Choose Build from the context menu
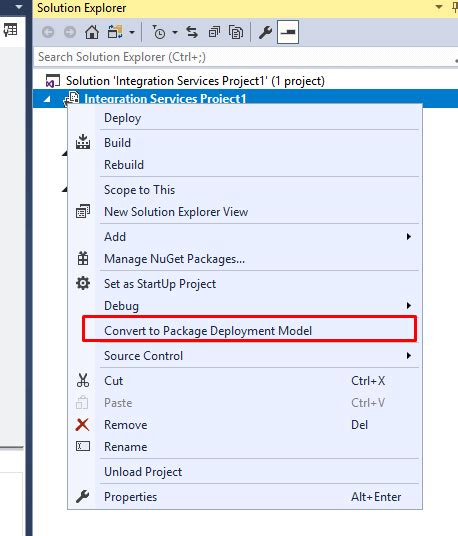458x536 pixels. tap(245, 143)
